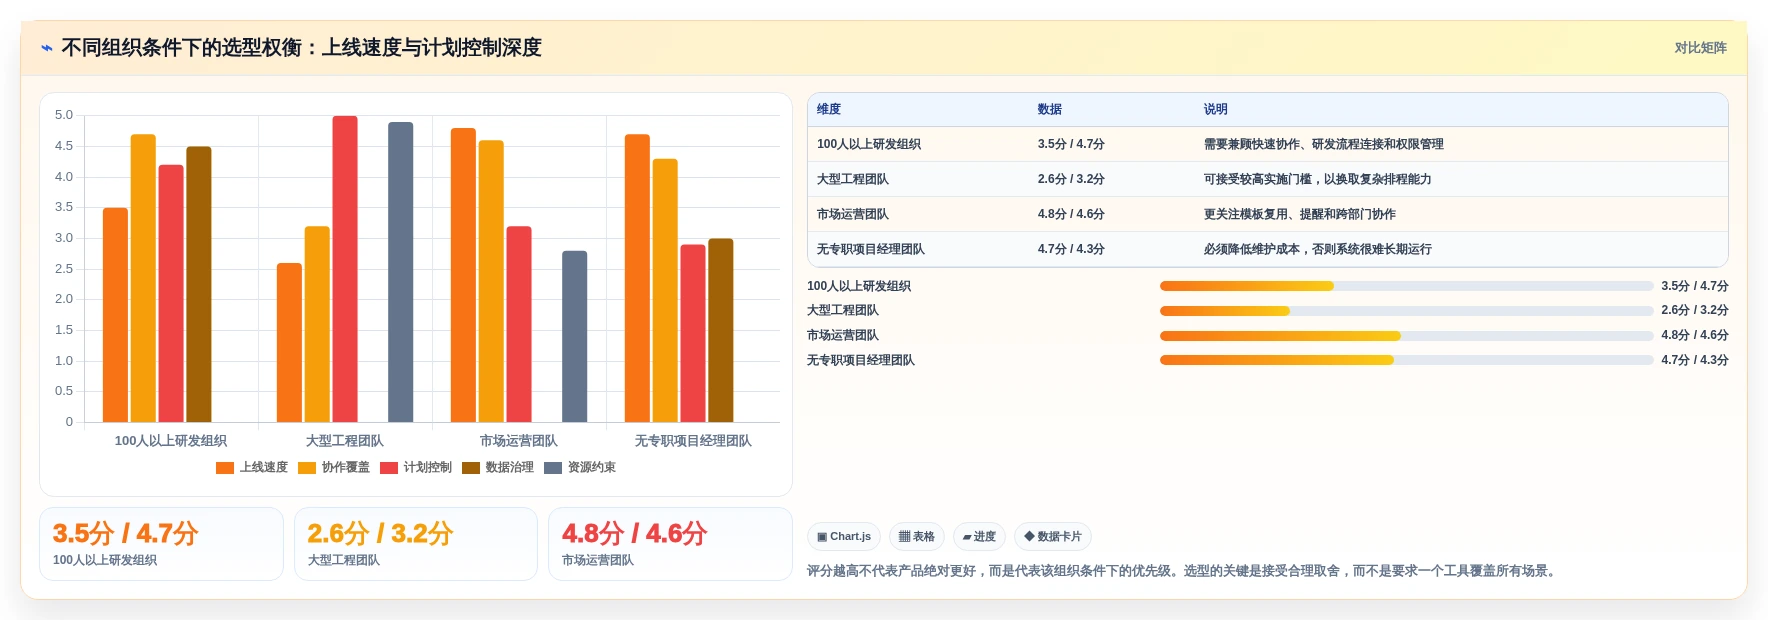Click the 说明 column header
The height and width of the screenshot is (620, 1768).
(x=1216, y=110)
